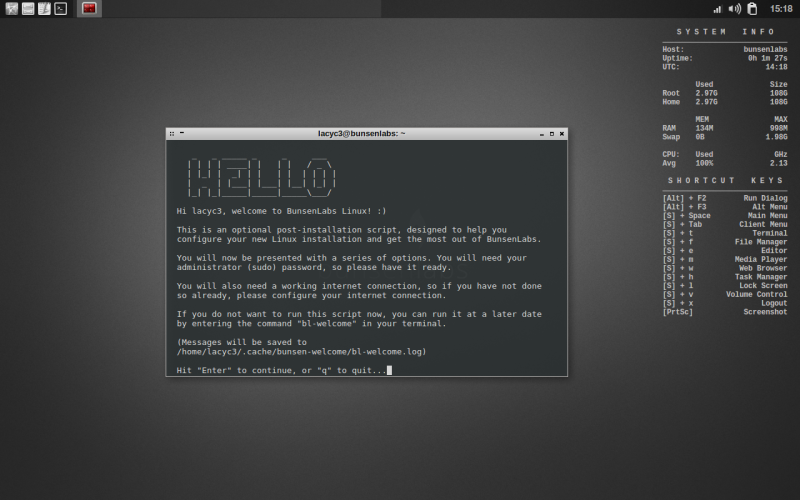Click the '[S] + x Logout' row
Viewport: 800px width, 500px height.
tap(724, 304)
